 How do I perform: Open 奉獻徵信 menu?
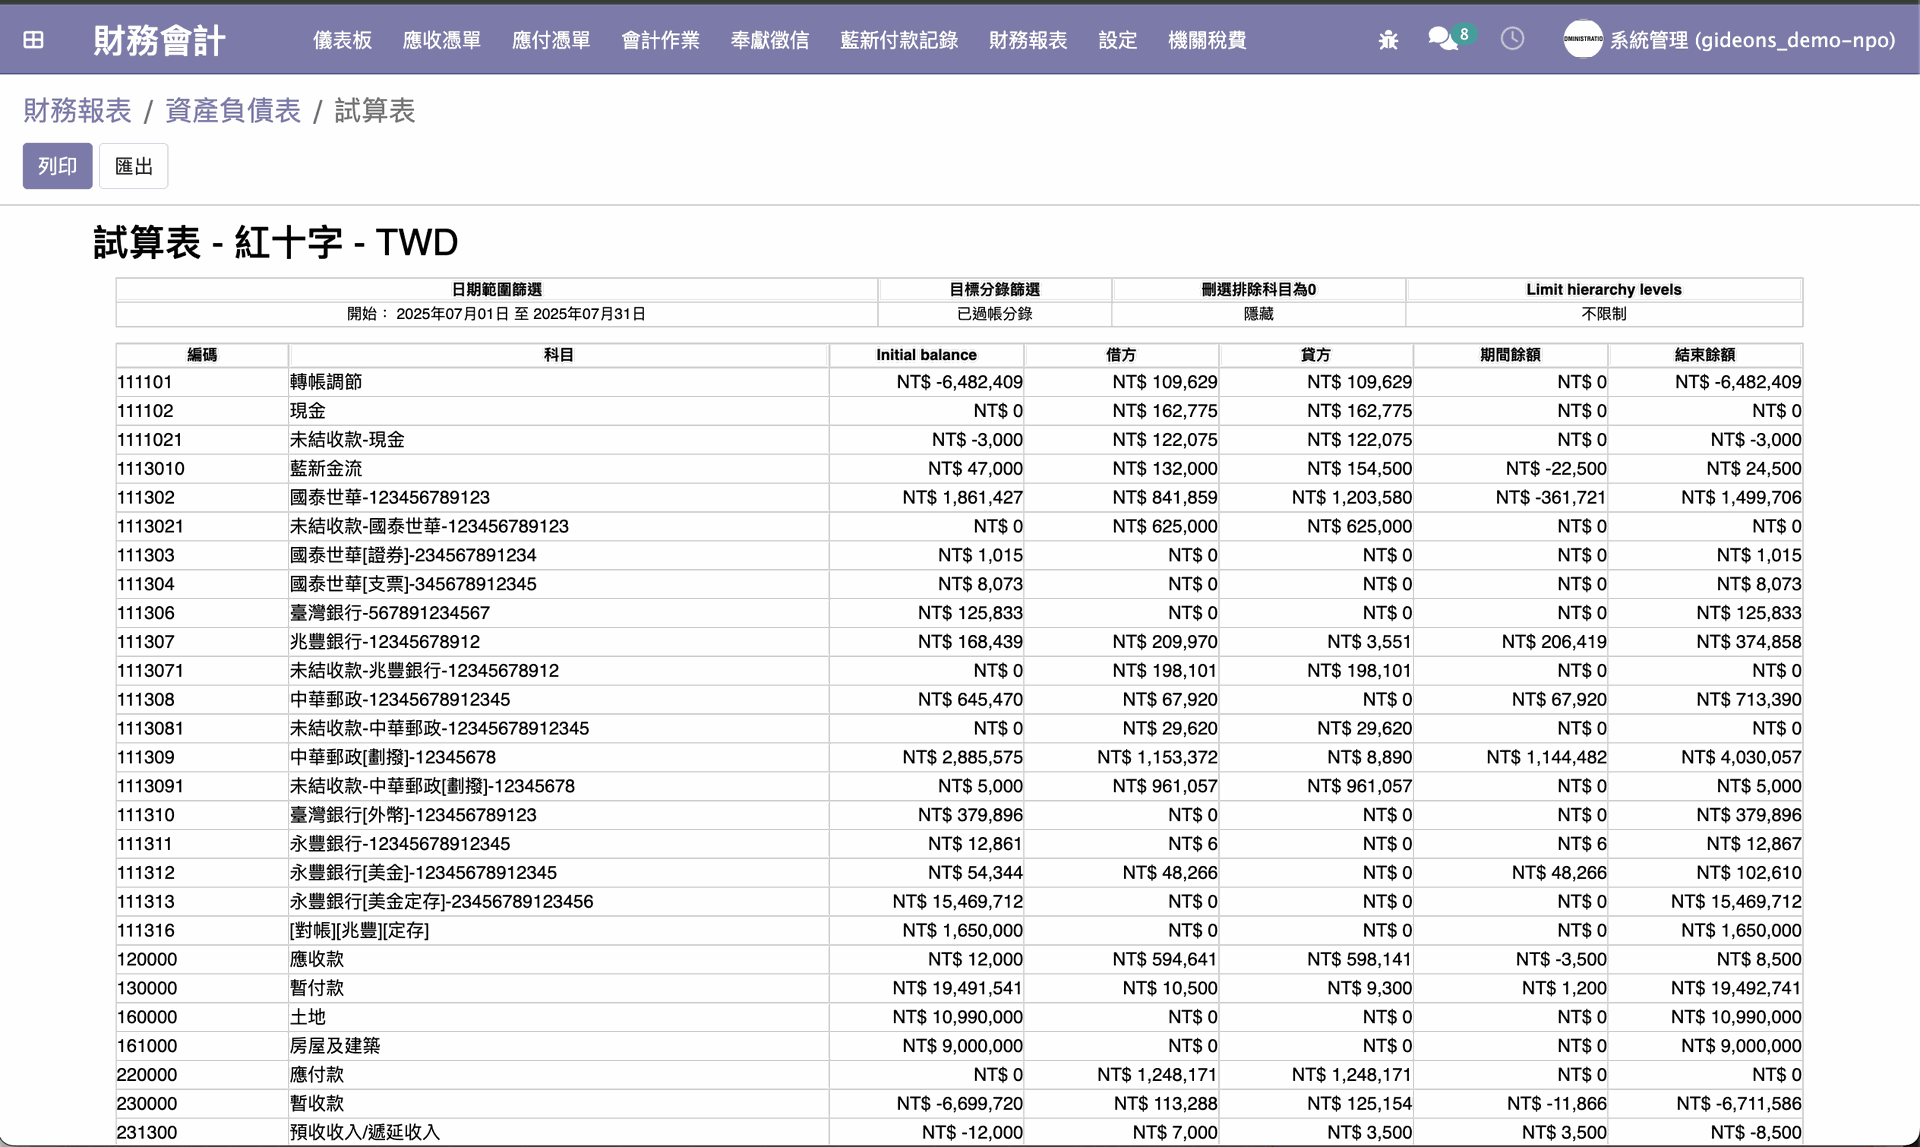[769, 40]
